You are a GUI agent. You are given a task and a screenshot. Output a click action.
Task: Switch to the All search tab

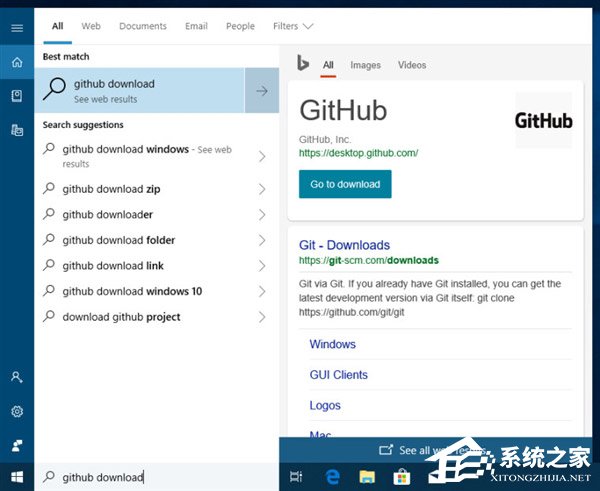pyautogui.click(x=57, y=26)
